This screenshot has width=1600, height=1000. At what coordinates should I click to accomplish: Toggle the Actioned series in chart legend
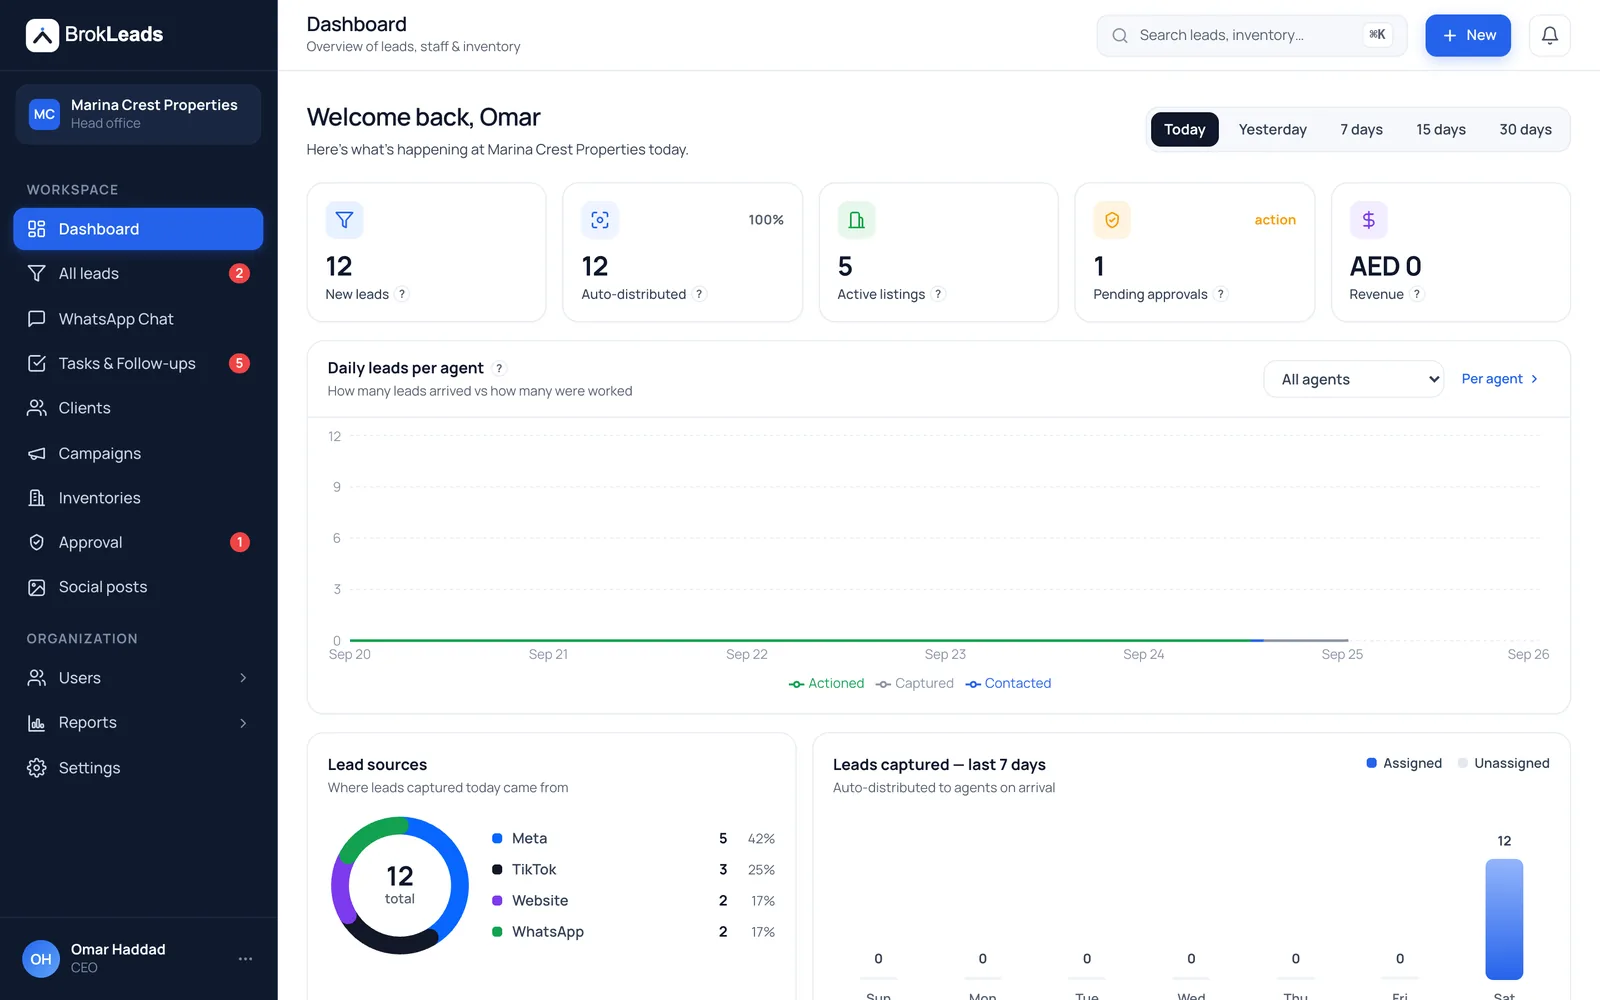826,683
